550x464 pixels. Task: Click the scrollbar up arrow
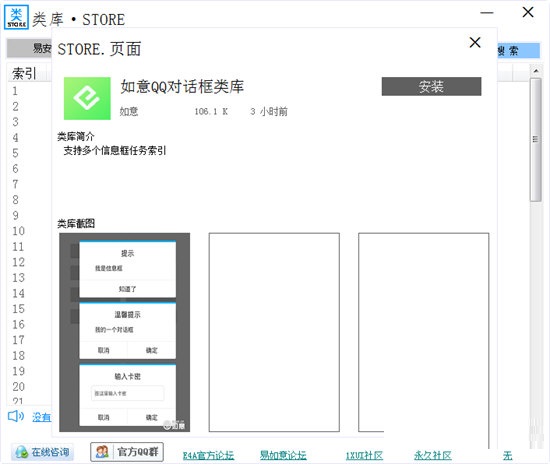[536, 70]
